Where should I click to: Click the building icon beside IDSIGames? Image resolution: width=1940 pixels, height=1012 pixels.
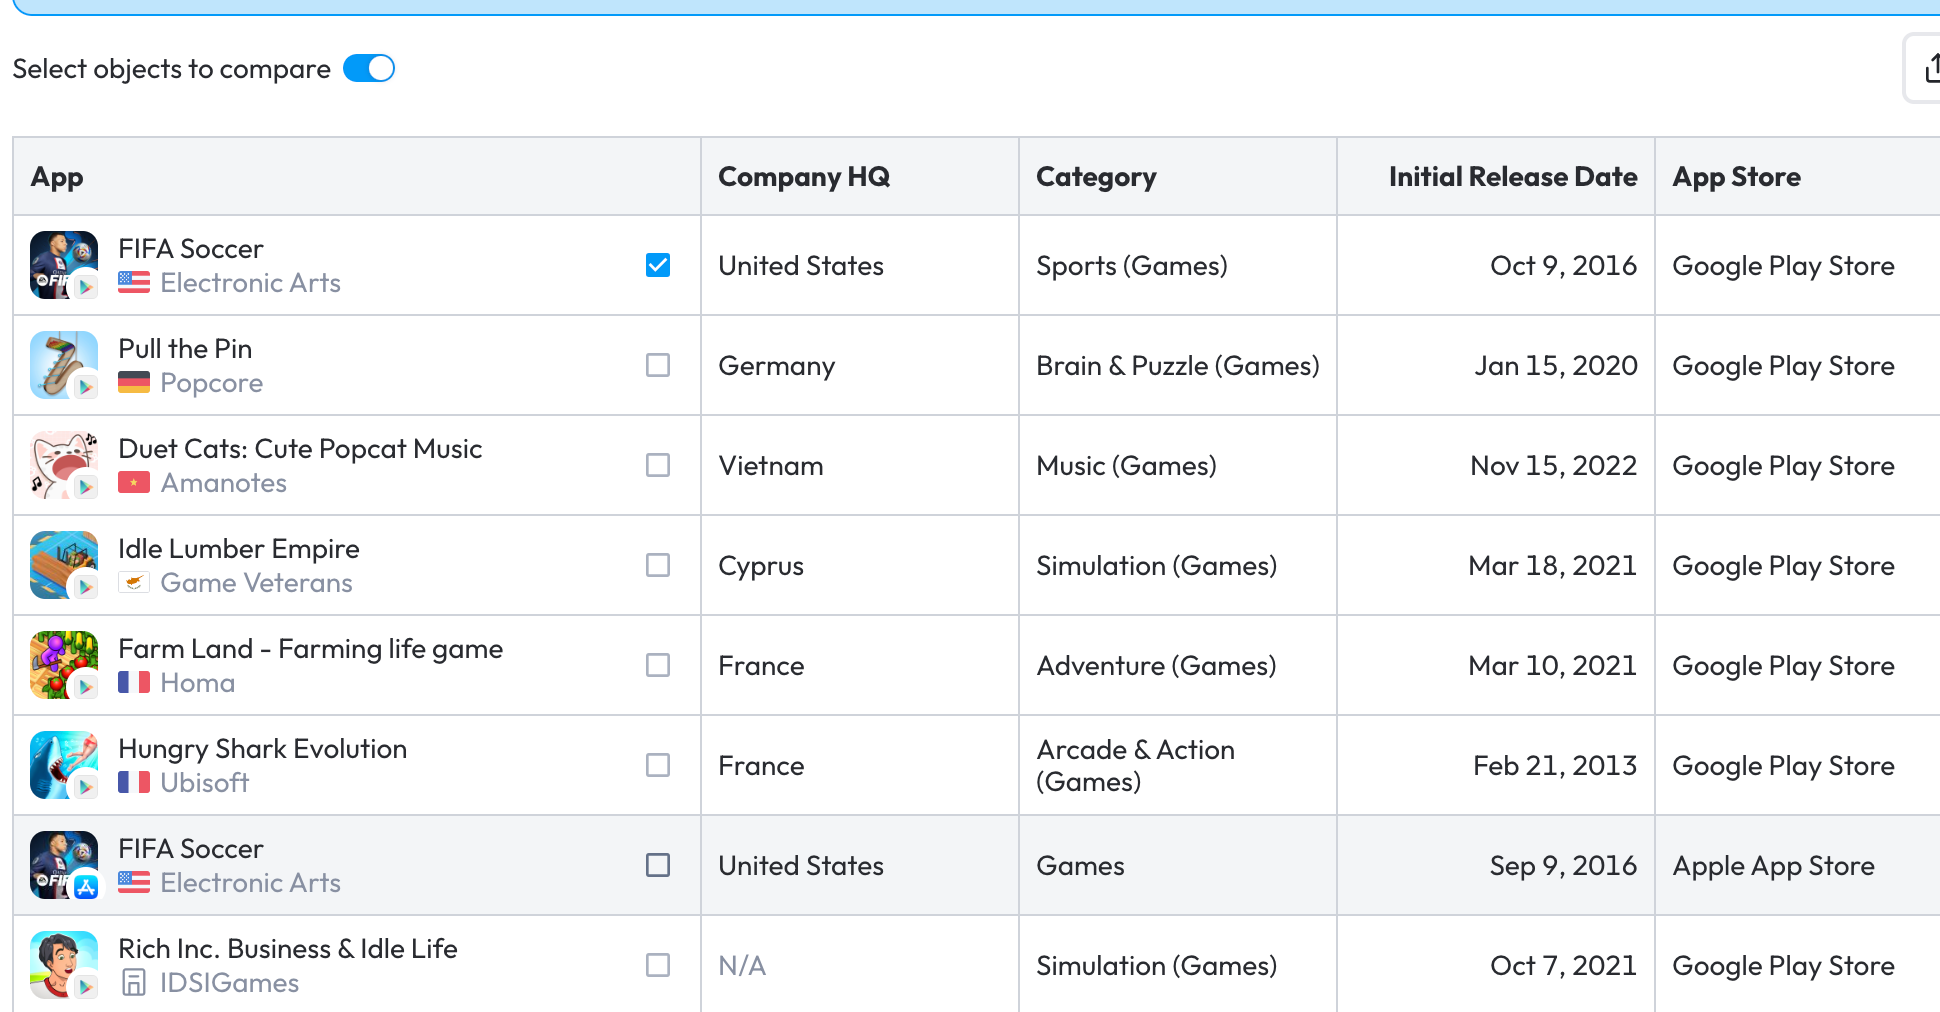coord(134,983)
